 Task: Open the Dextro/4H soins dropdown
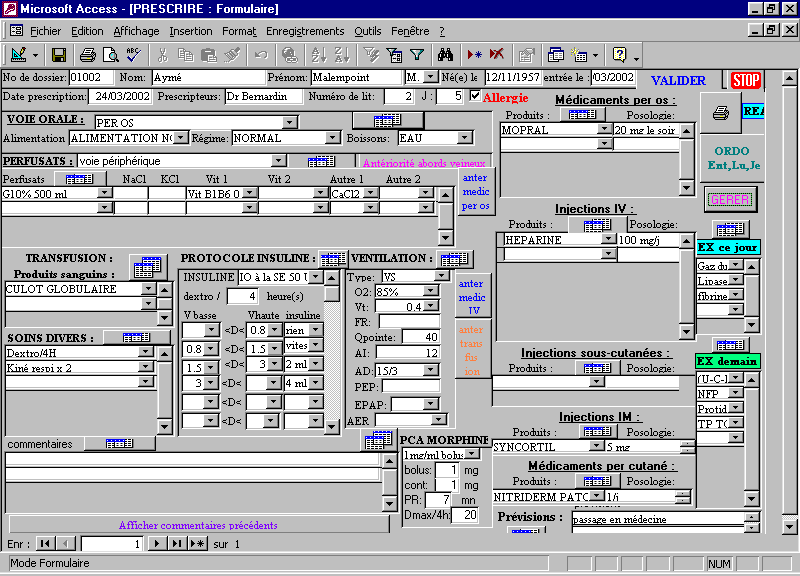(145, 352)
